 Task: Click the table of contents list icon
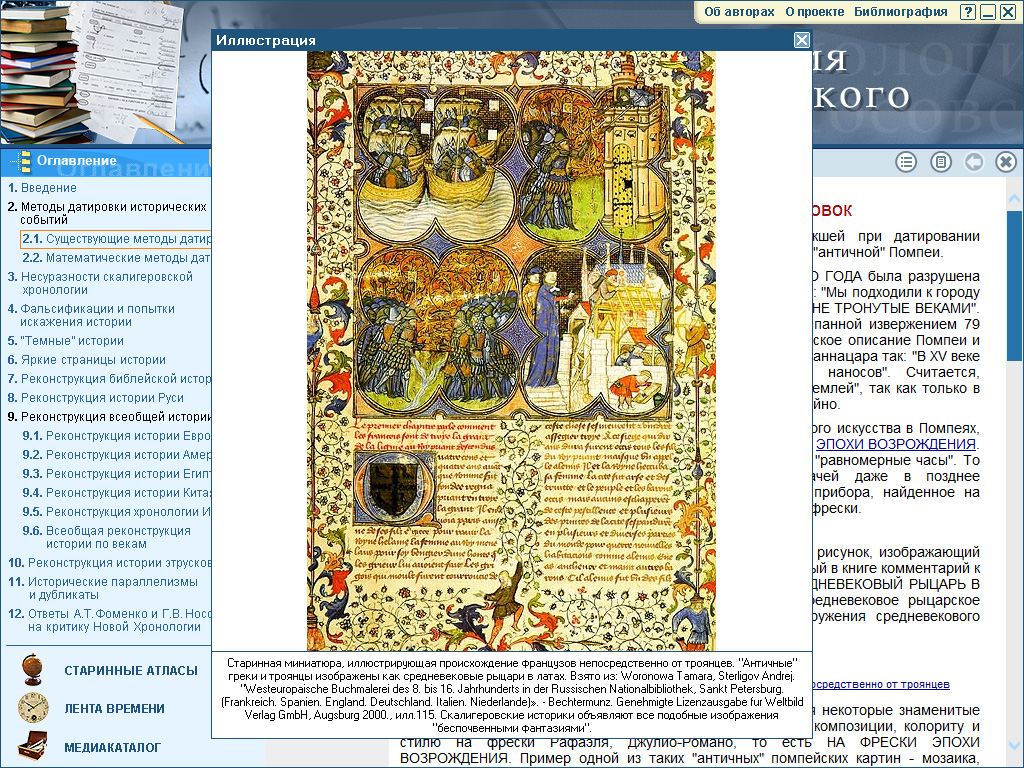[x=906, y=161]
